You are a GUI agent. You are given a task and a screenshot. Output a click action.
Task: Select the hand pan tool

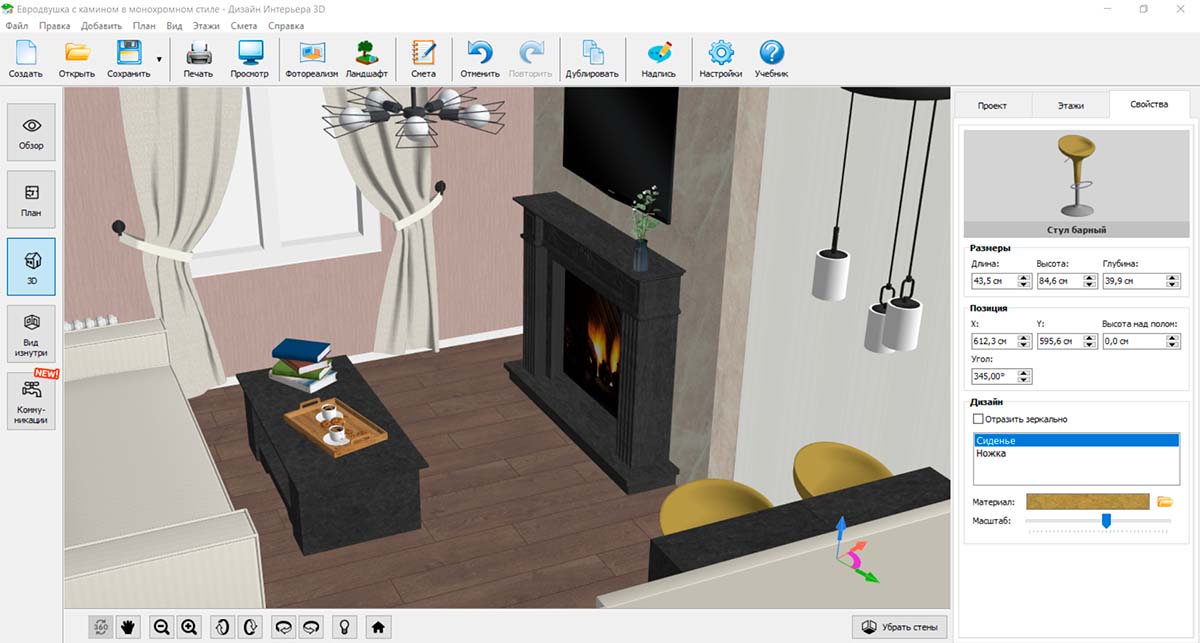[x=128, y=627]
